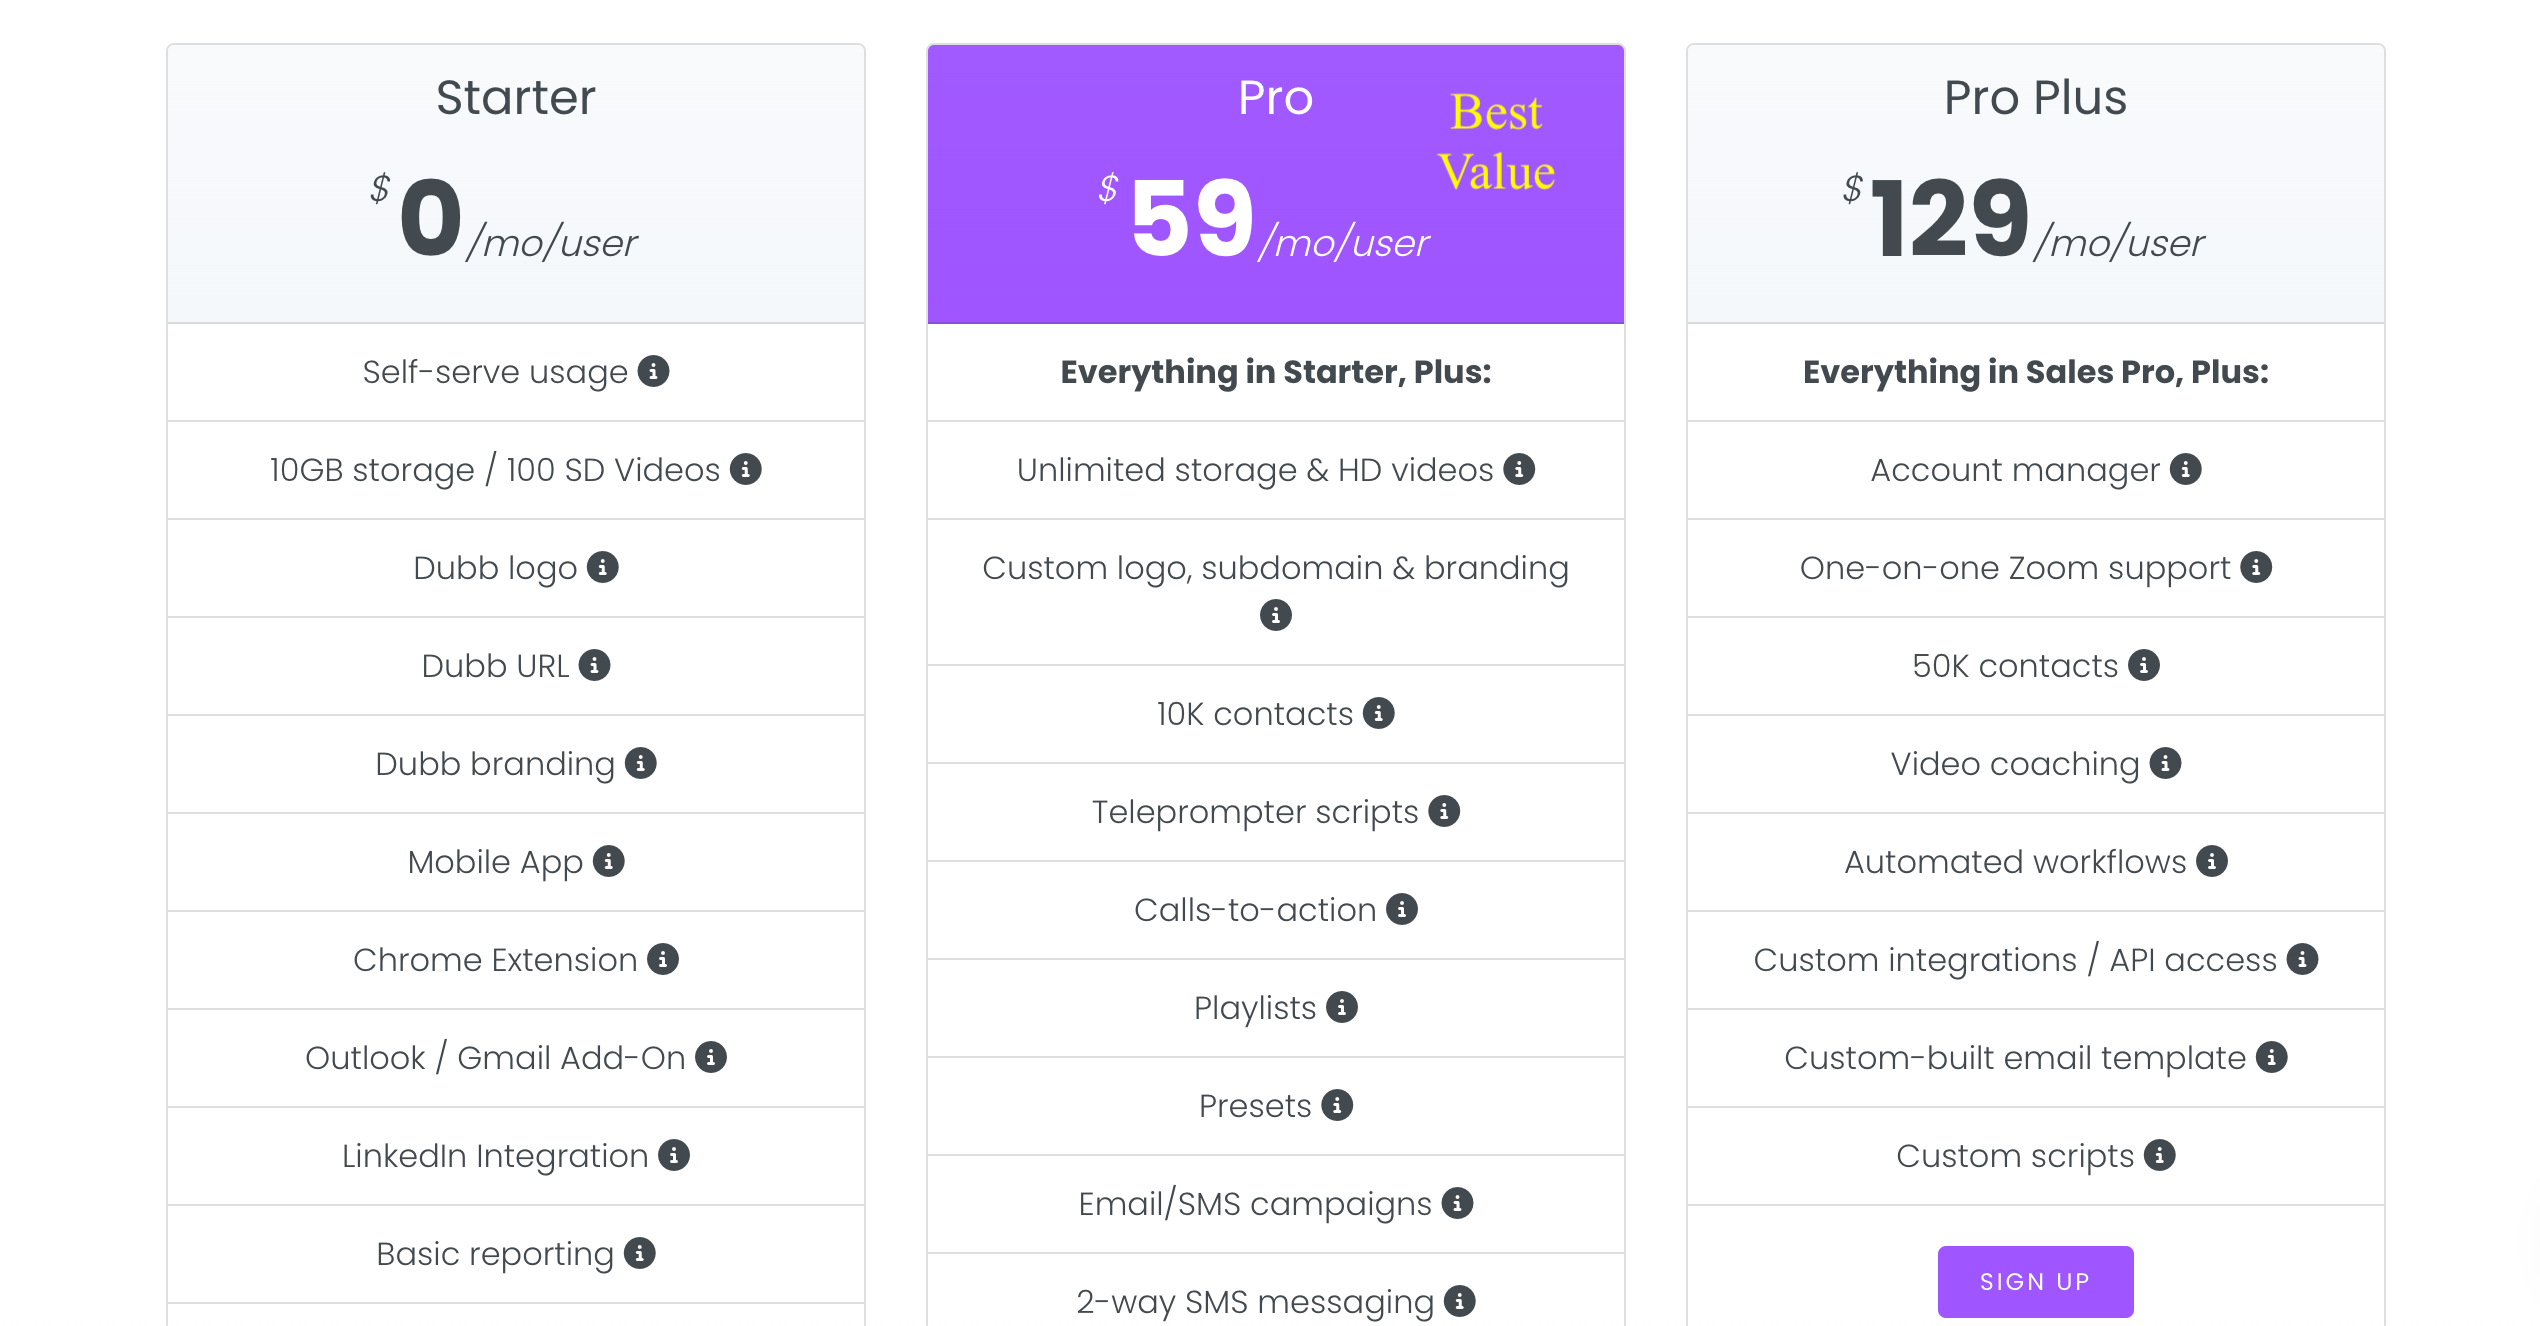Click info icon beside Playlists
2540x1326 pixels.
[1341, 1007]
